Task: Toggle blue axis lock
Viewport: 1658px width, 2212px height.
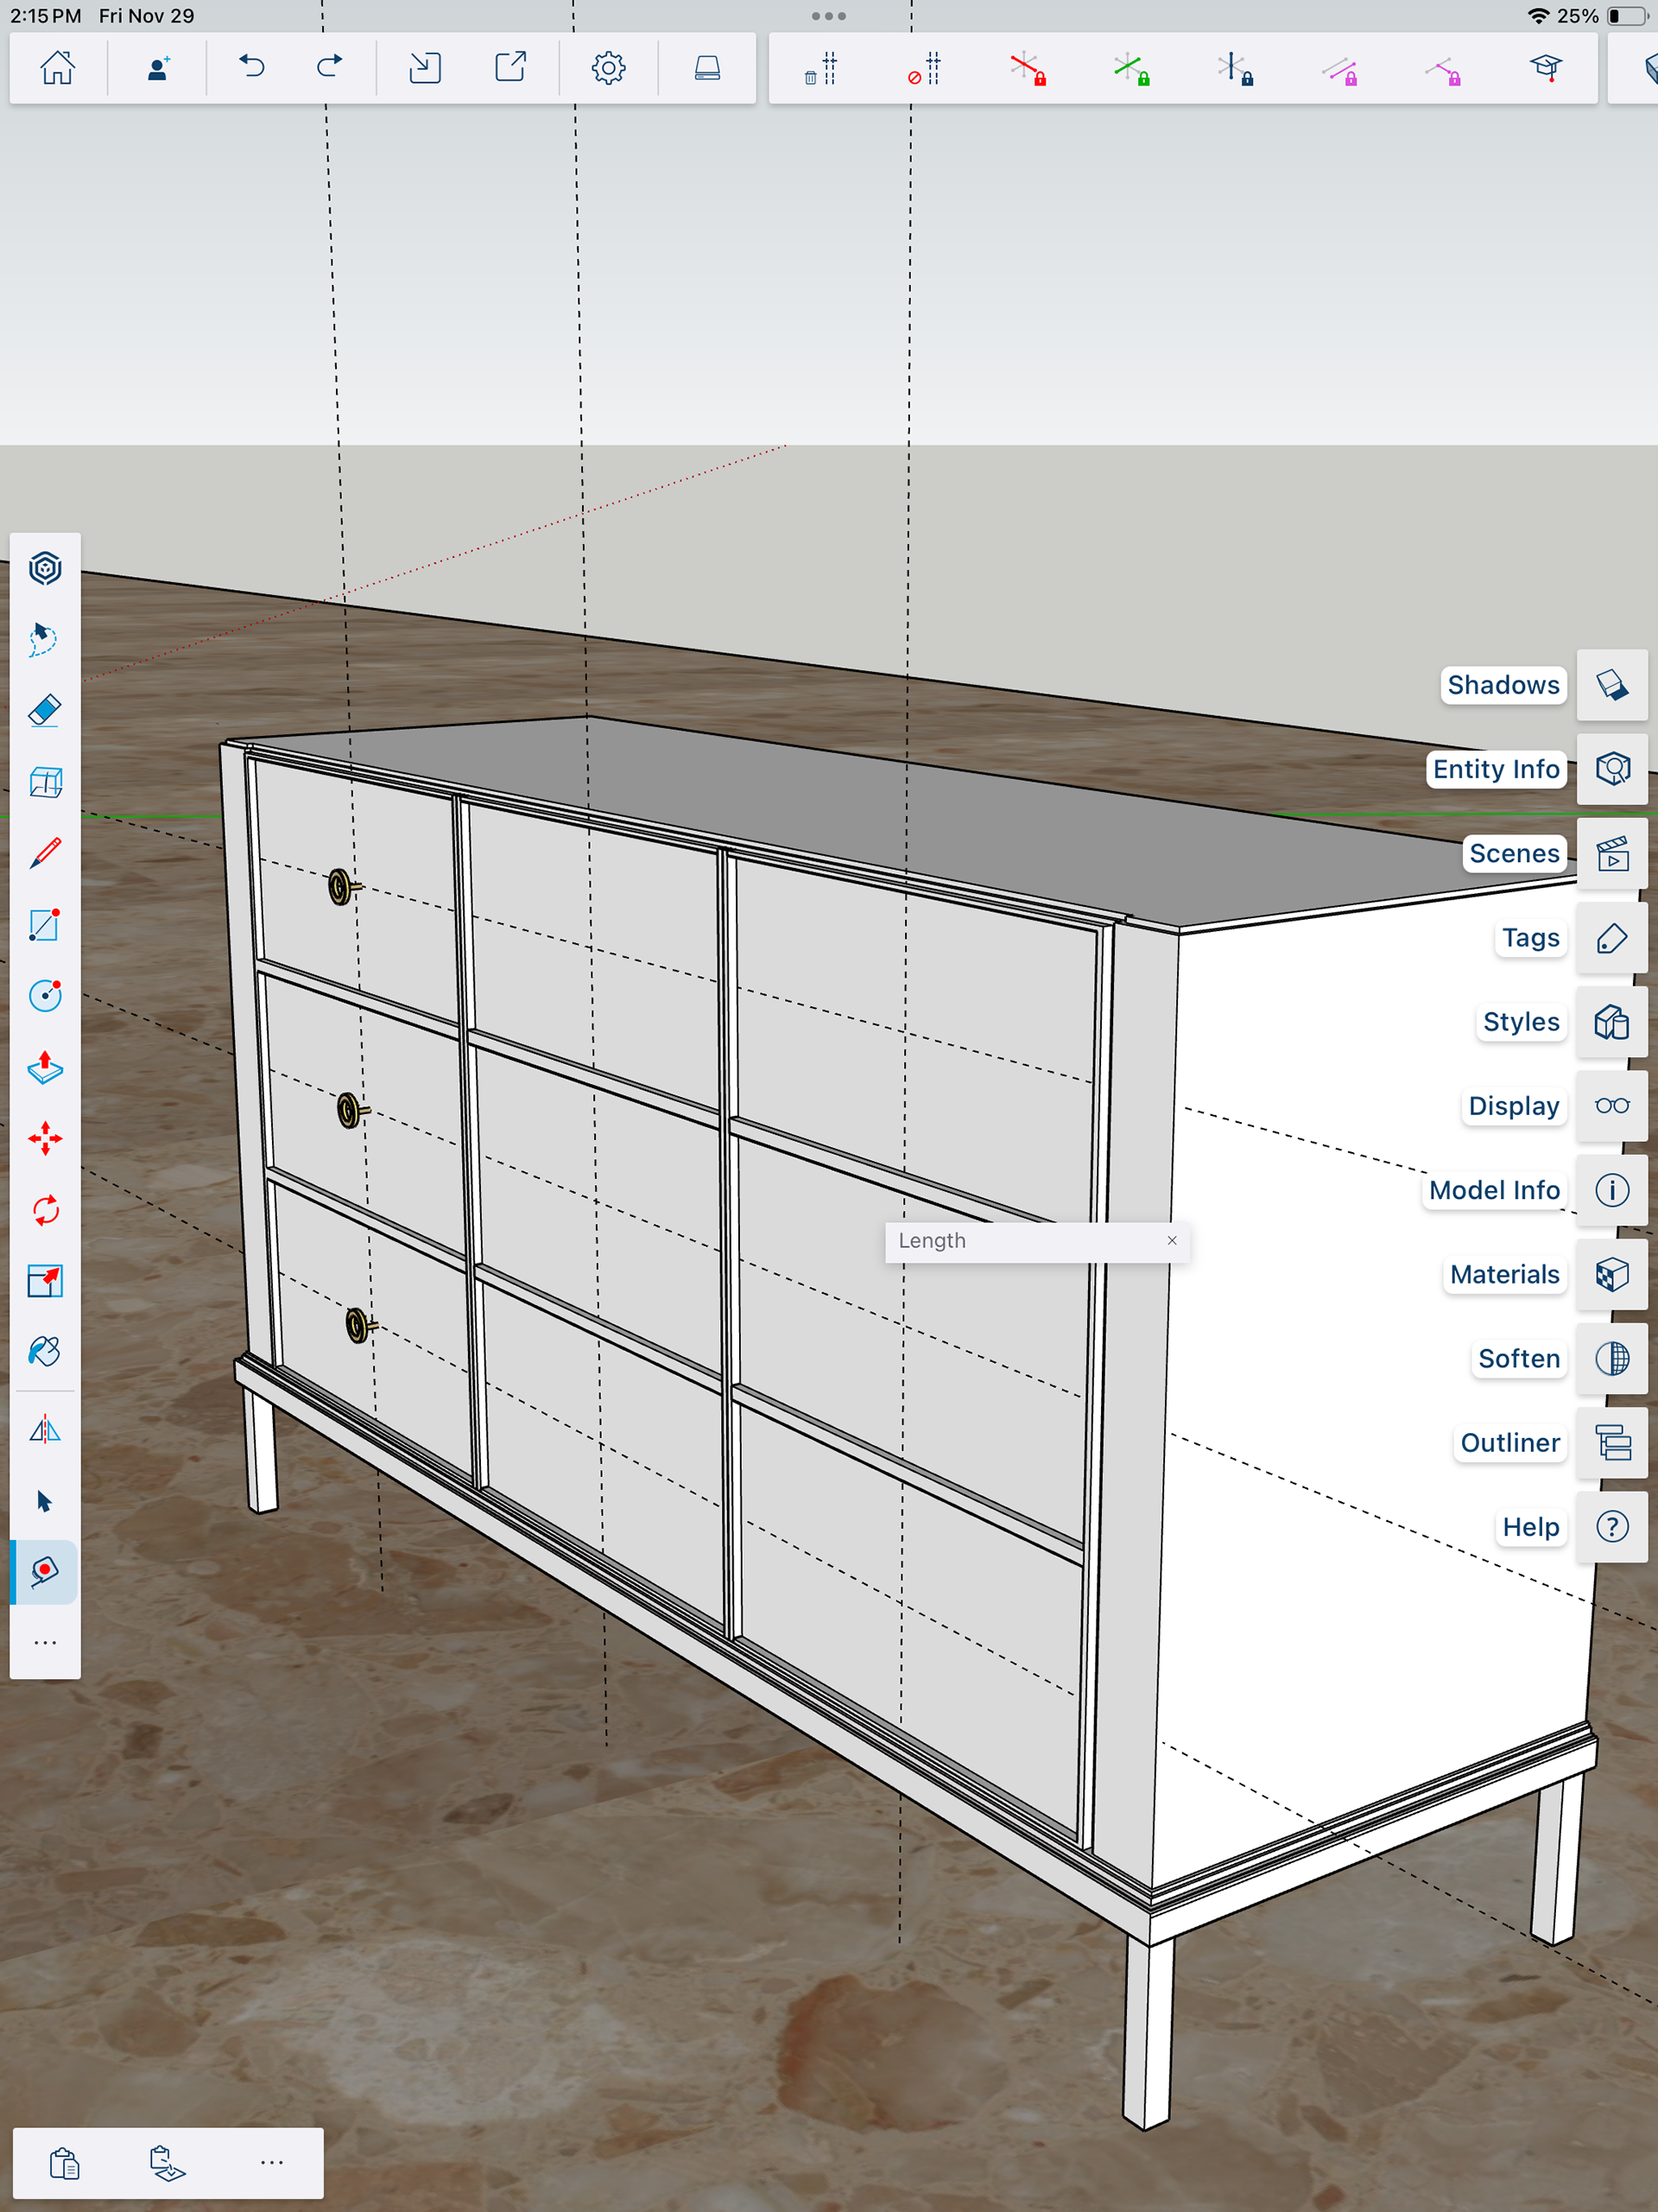Action: 1235,69
